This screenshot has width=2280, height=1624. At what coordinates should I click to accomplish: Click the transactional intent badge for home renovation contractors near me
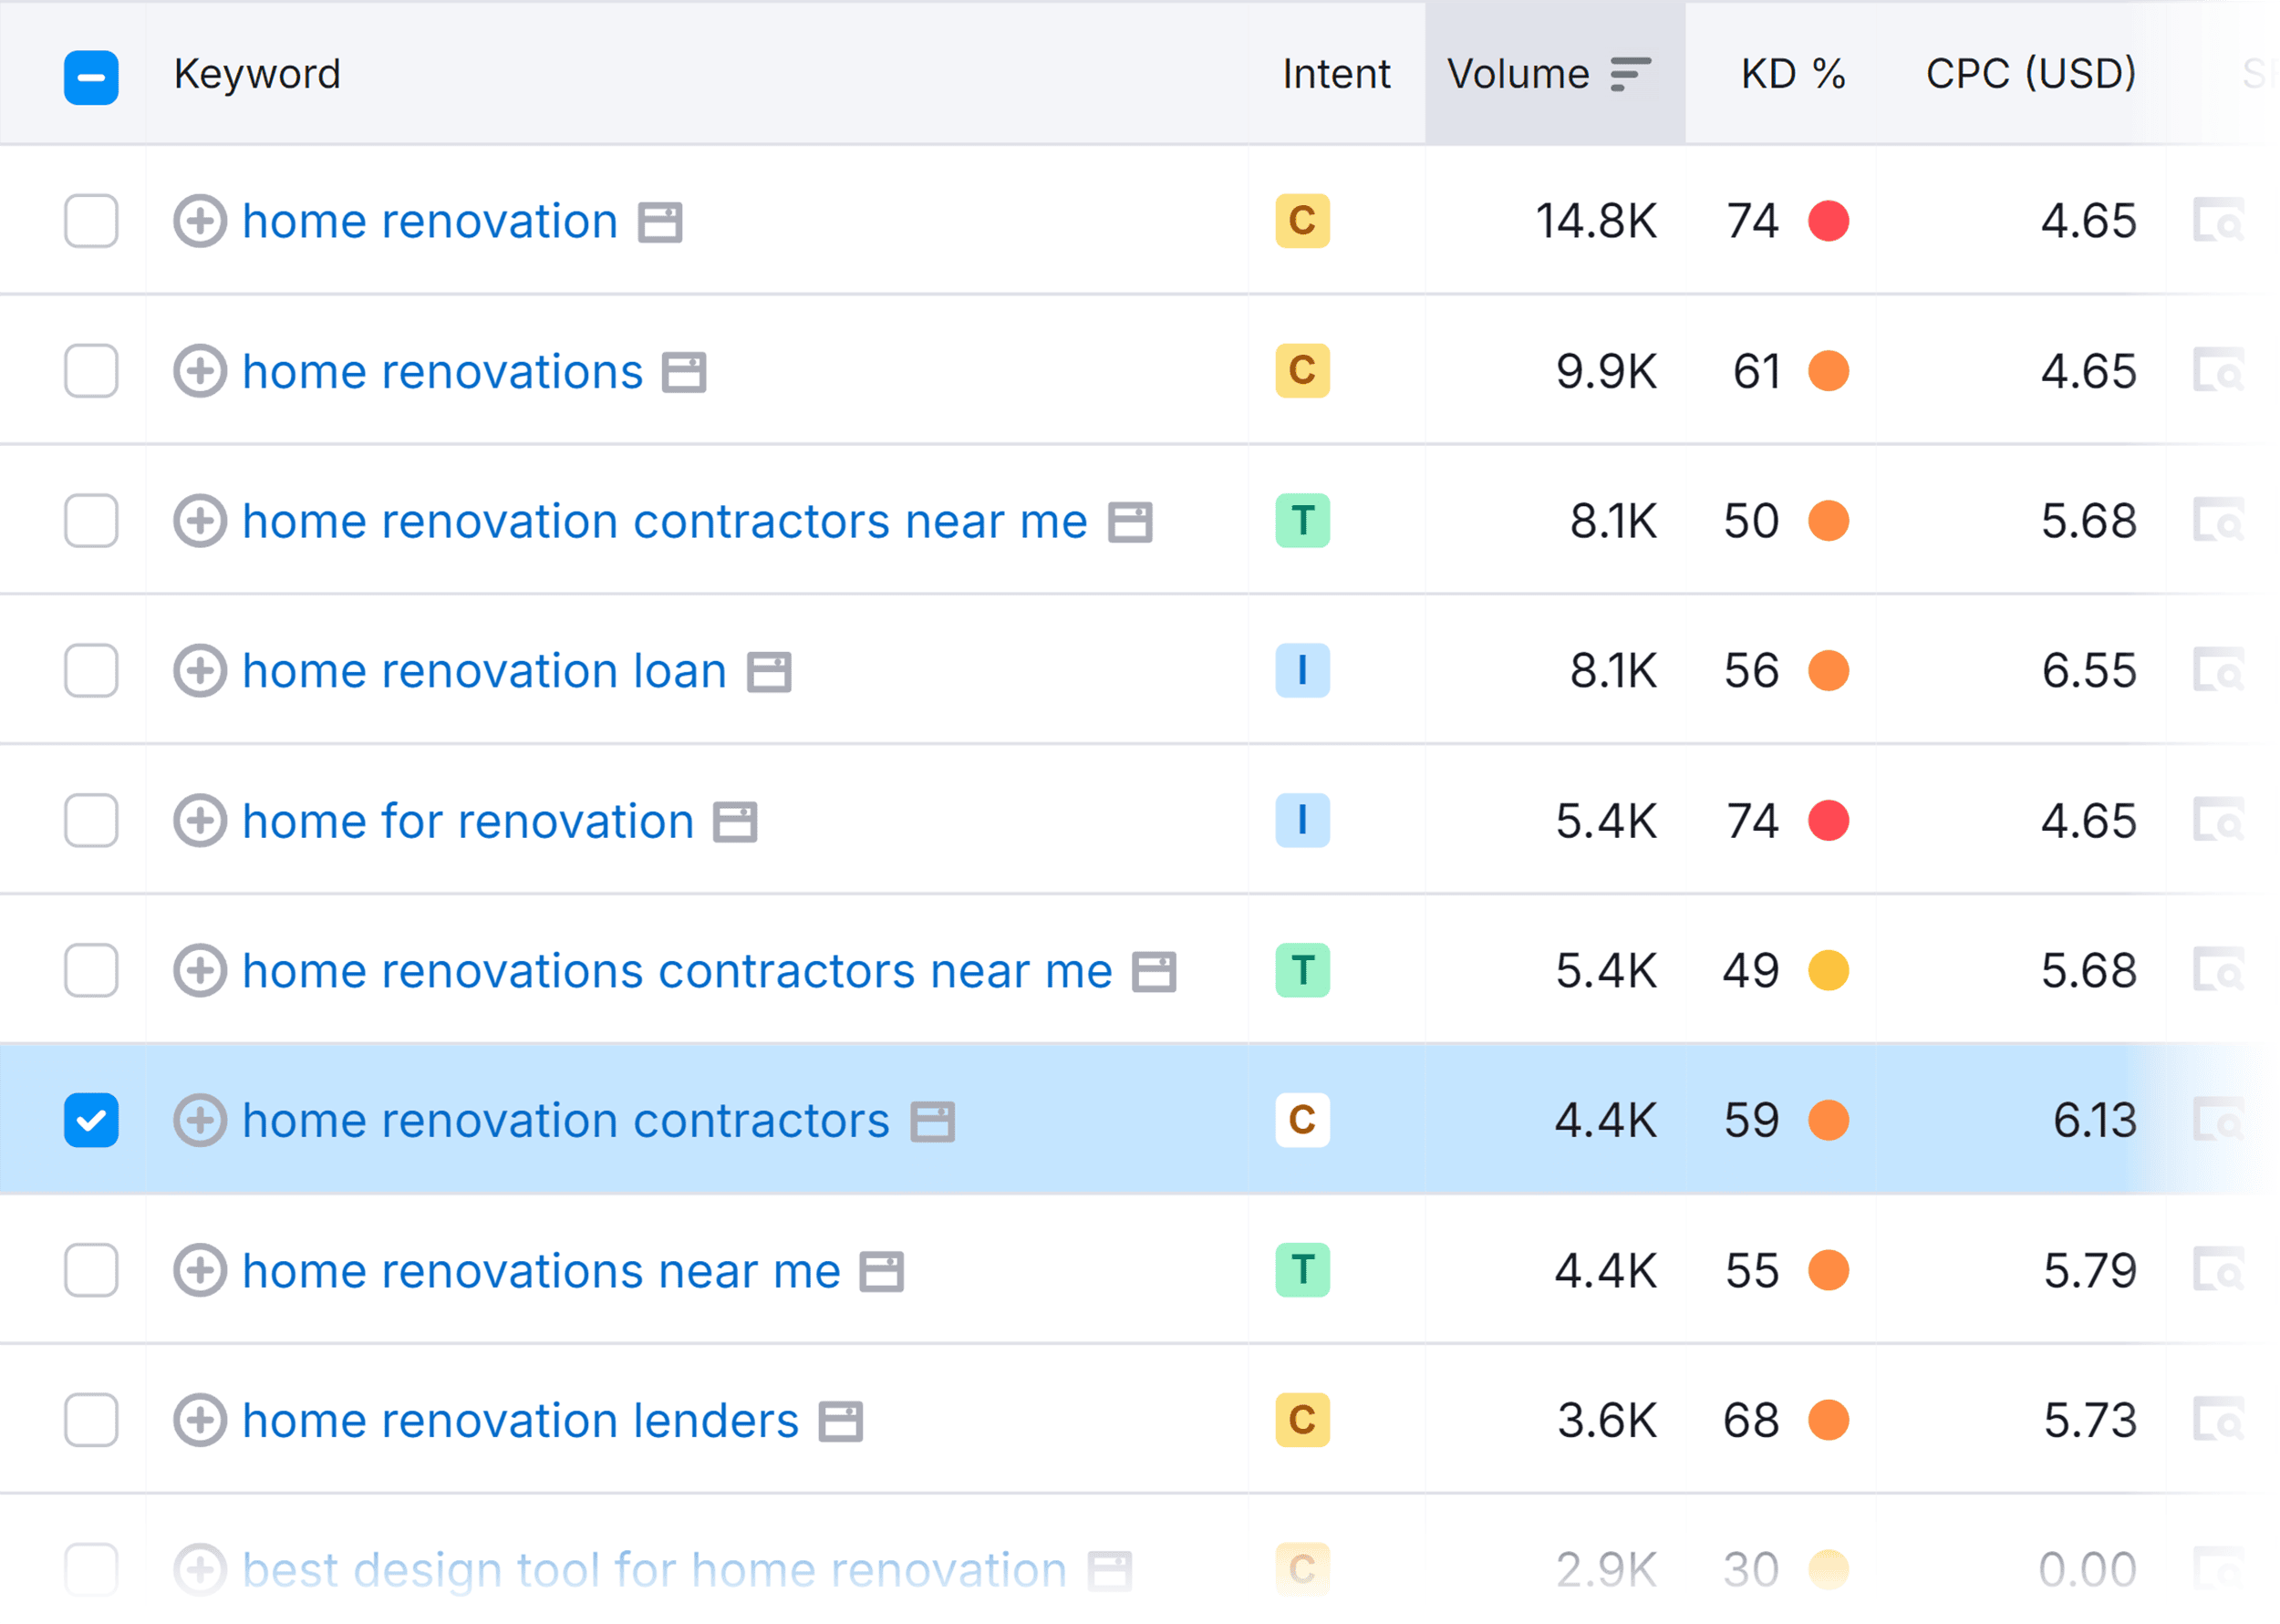[1302, 521]
